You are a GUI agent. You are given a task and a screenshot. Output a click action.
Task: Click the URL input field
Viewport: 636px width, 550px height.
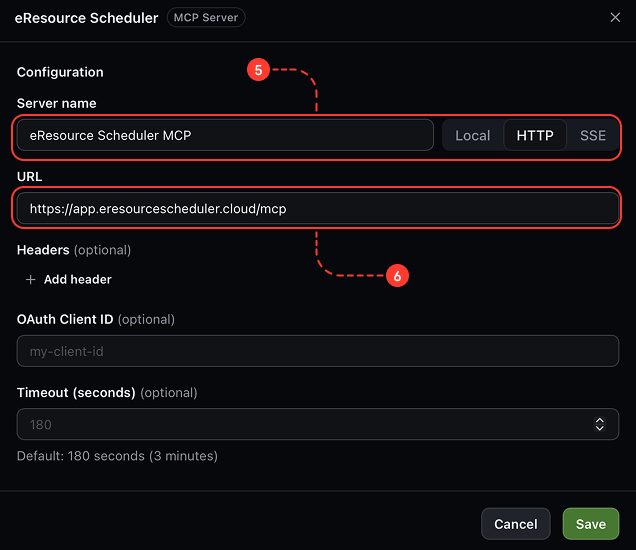point(318,208)
